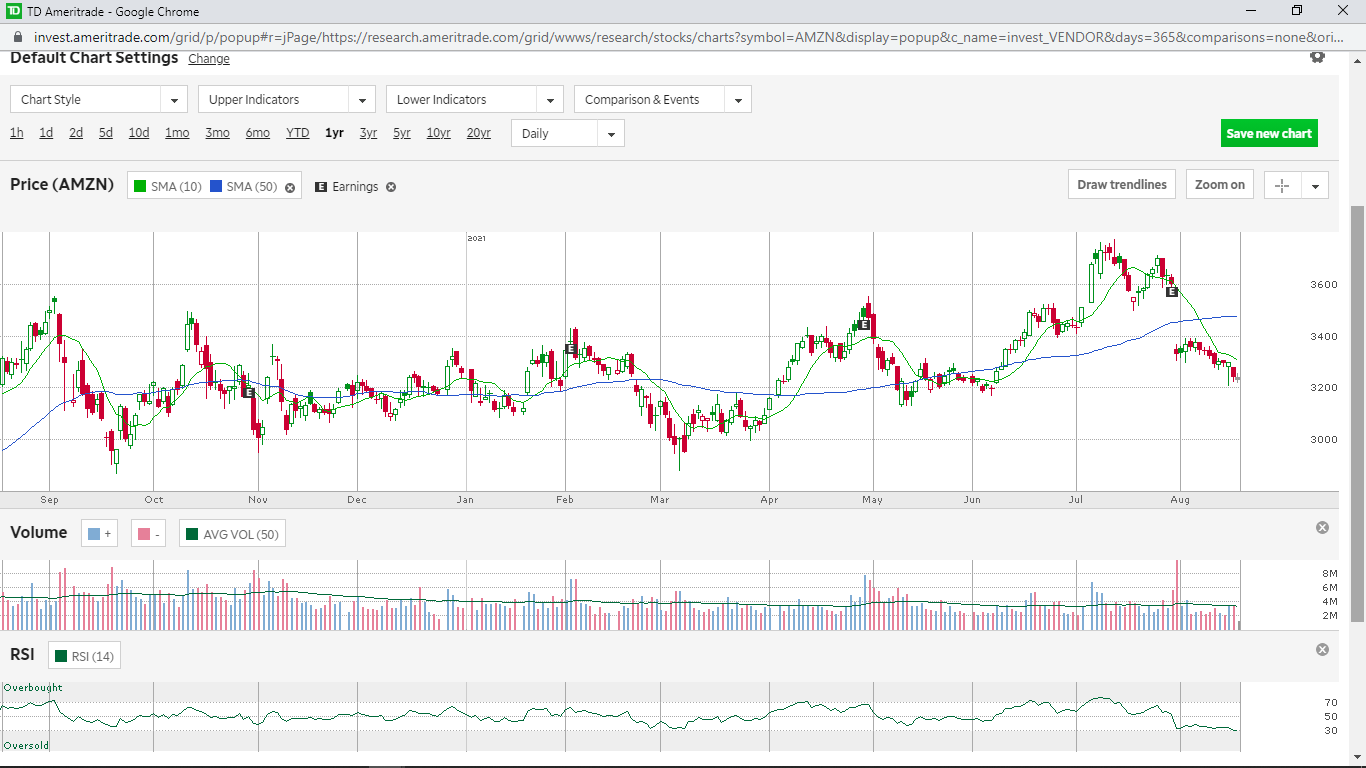Click the blue SMA (50) color swatch

click(x=216, y=187)
